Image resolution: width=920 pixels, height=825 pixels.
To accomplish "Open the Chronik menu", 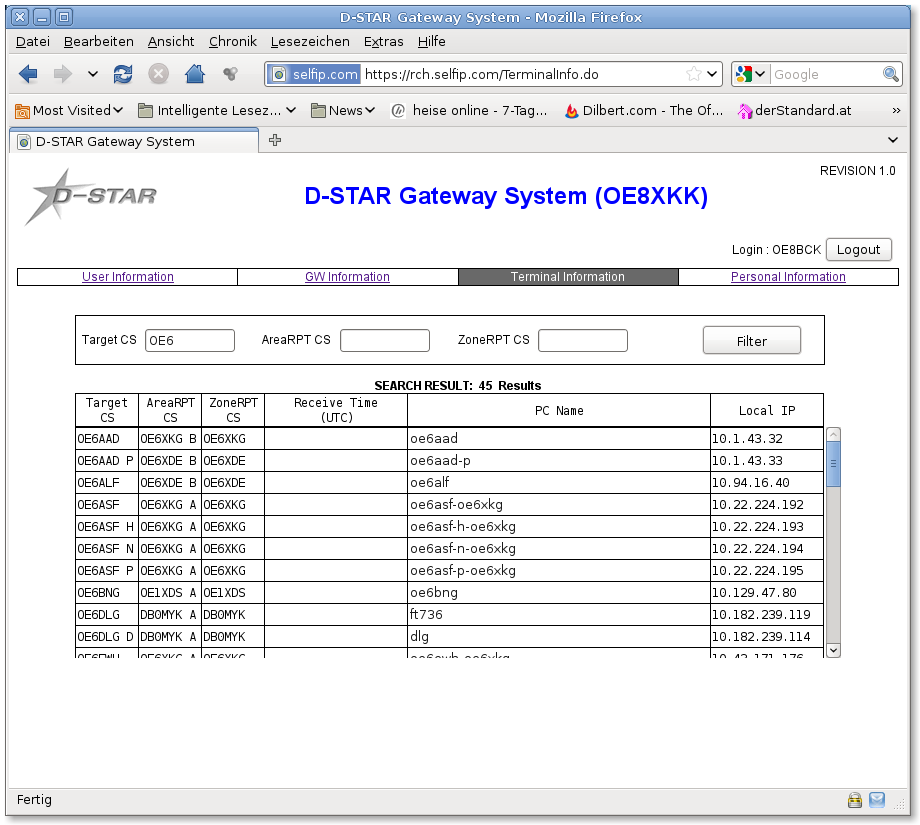I will 233,42.
